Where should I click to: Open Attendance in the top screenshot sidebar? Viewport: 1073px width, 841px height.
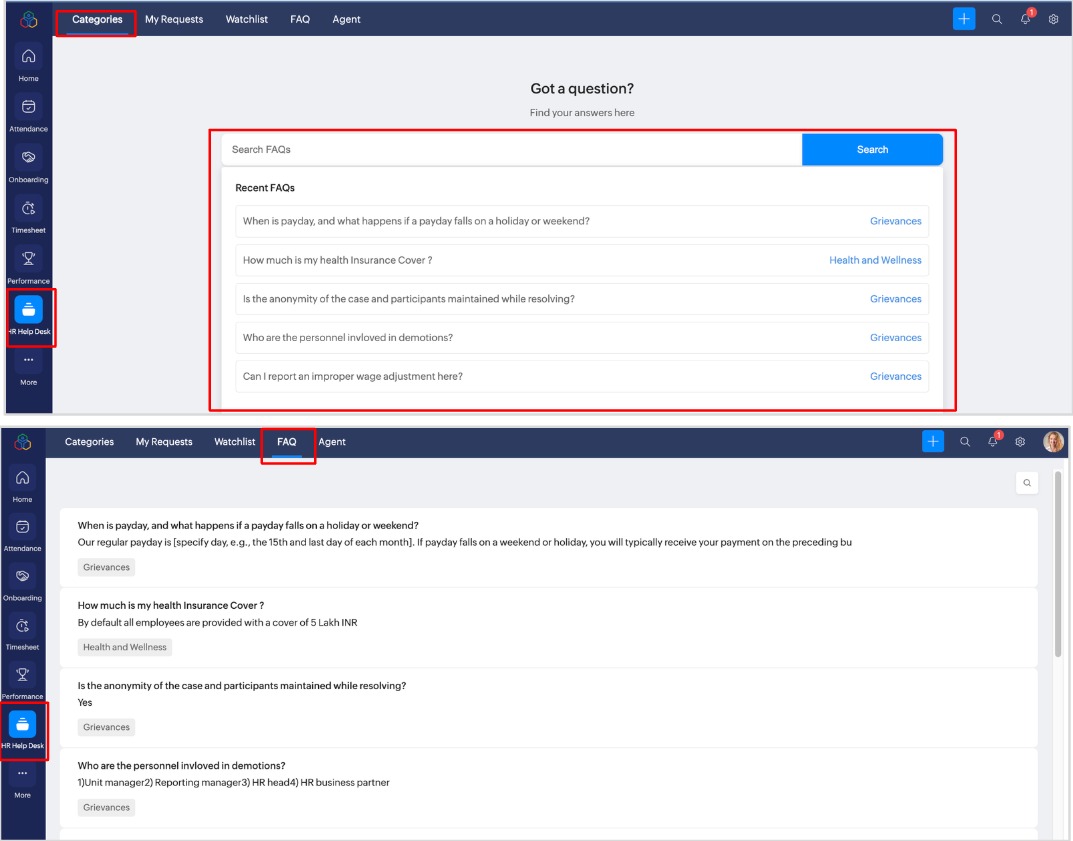click(28, 114)
